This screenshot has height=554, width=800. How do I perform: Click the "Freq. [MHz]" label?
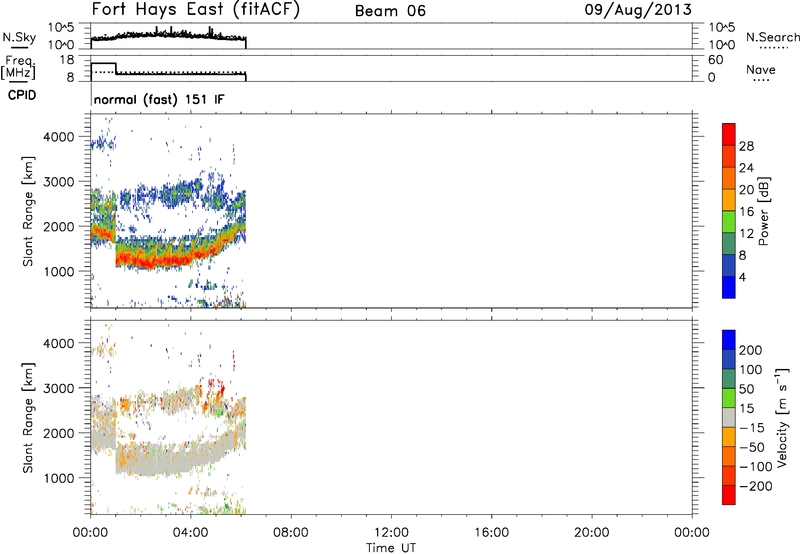tap(18, 67)
